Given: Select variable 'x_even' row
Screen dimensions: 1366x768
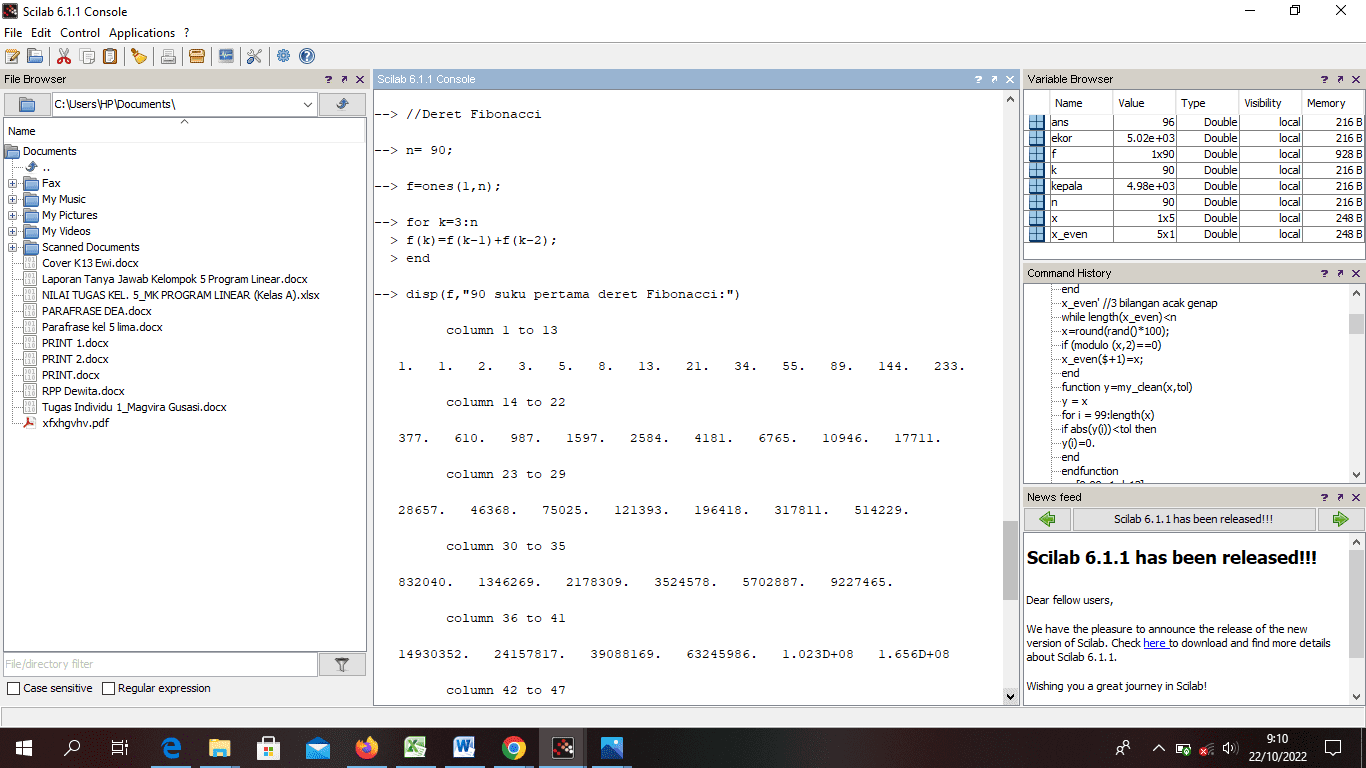Looking at the screenshot, I should pos(1195,234).
